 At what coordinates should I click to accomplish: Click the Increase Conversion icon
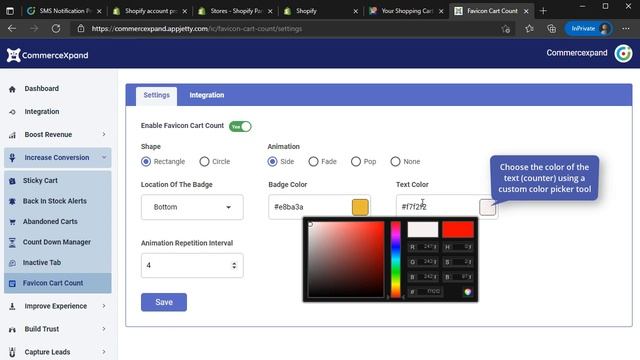[12, 158]
